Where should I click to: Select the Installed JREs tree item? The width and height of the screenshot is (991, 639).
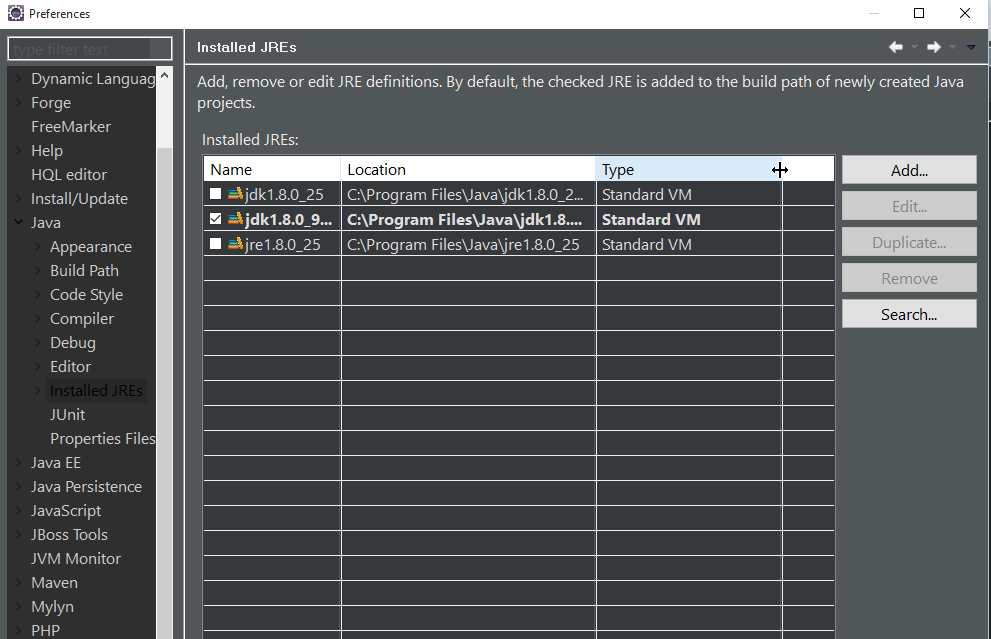[x=96, y=391]
